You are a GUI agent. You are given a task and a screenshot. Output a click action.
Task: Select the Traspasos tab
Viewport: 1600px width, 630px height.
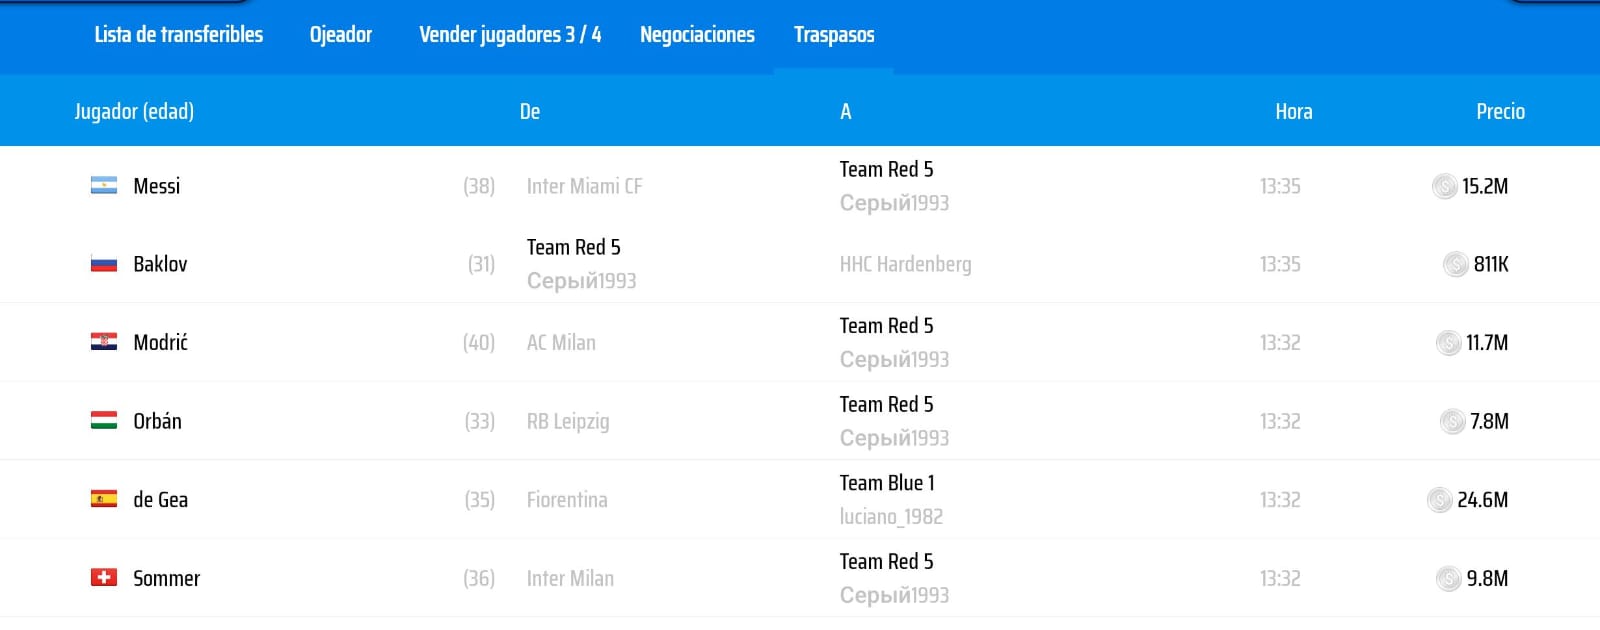[x=834, y=35]
